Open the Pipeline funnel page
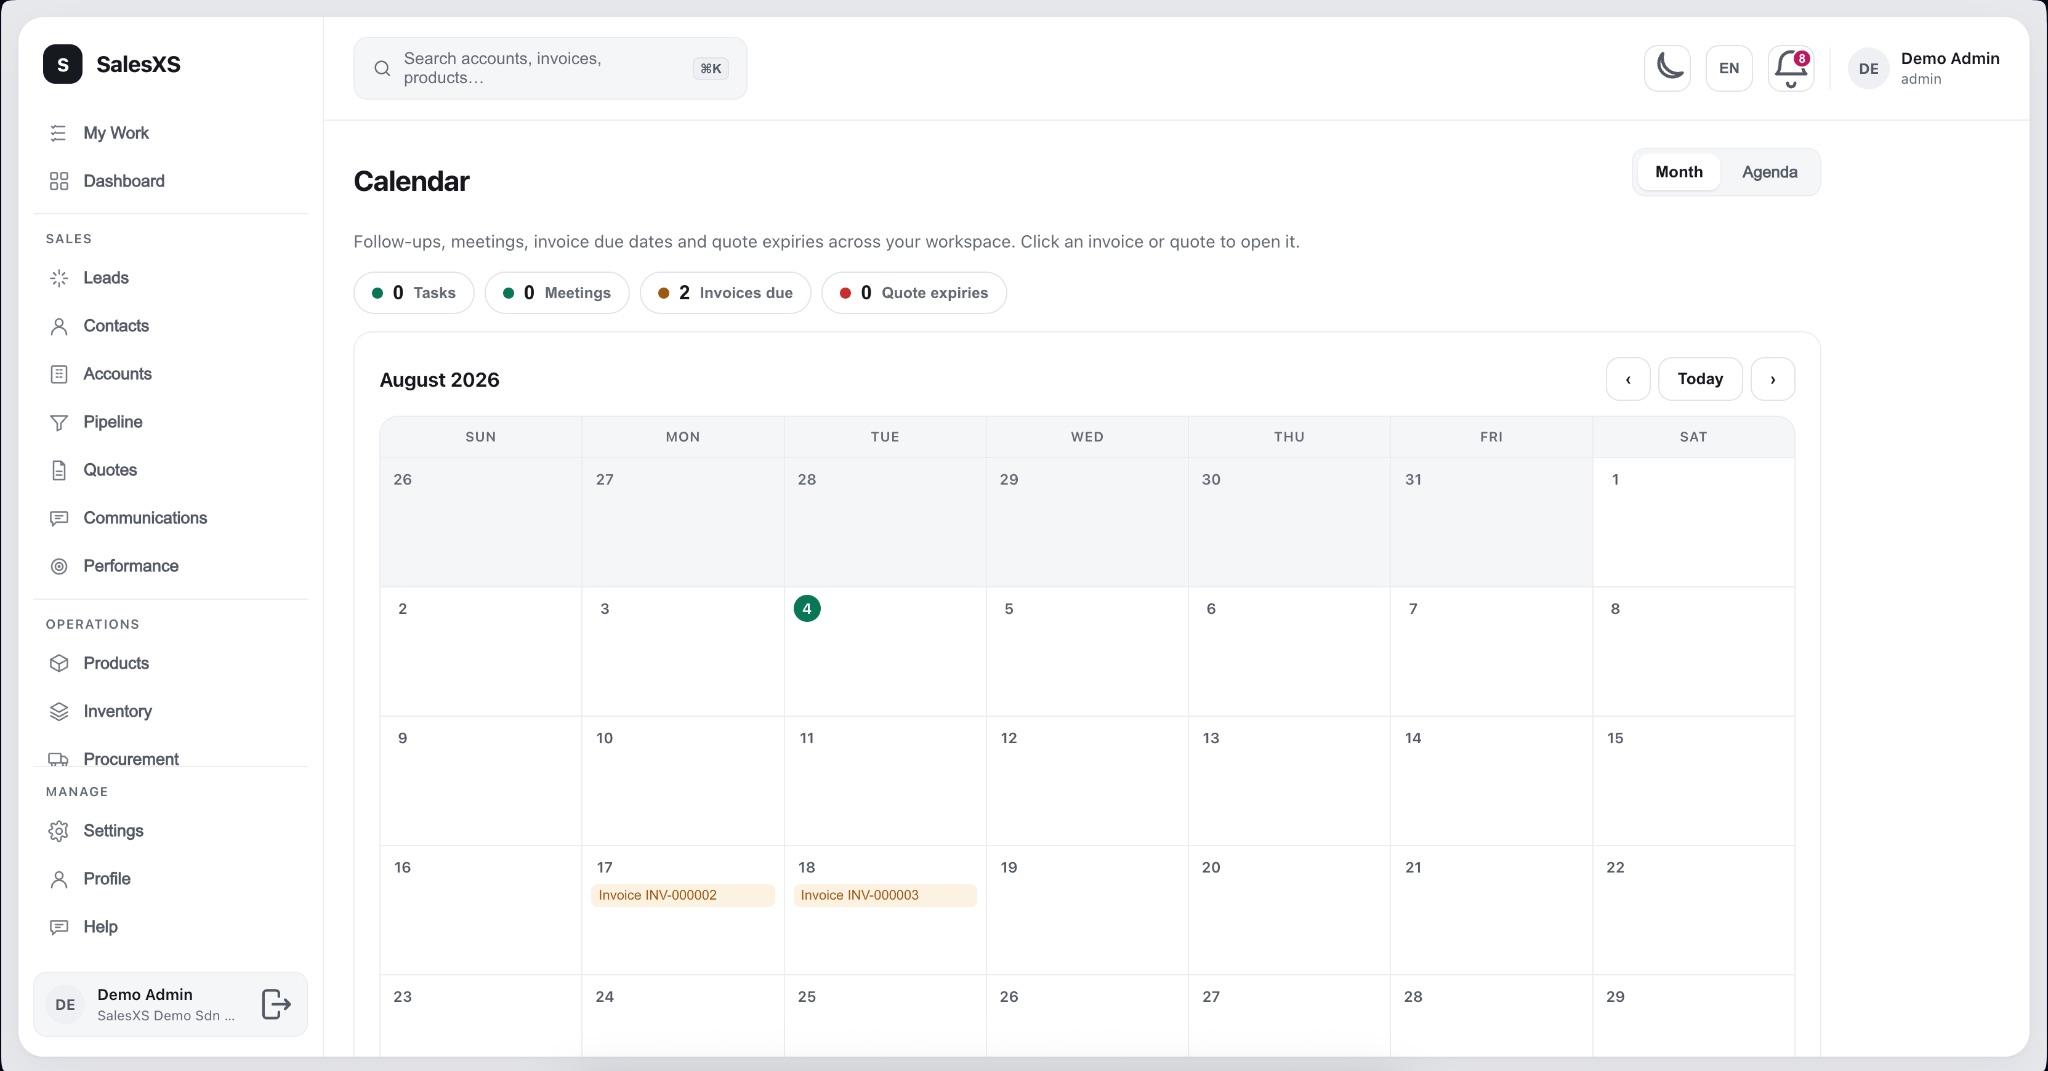Image resolution: width=2048 pixels, height=1071 pixels. (x=170, y=422)
